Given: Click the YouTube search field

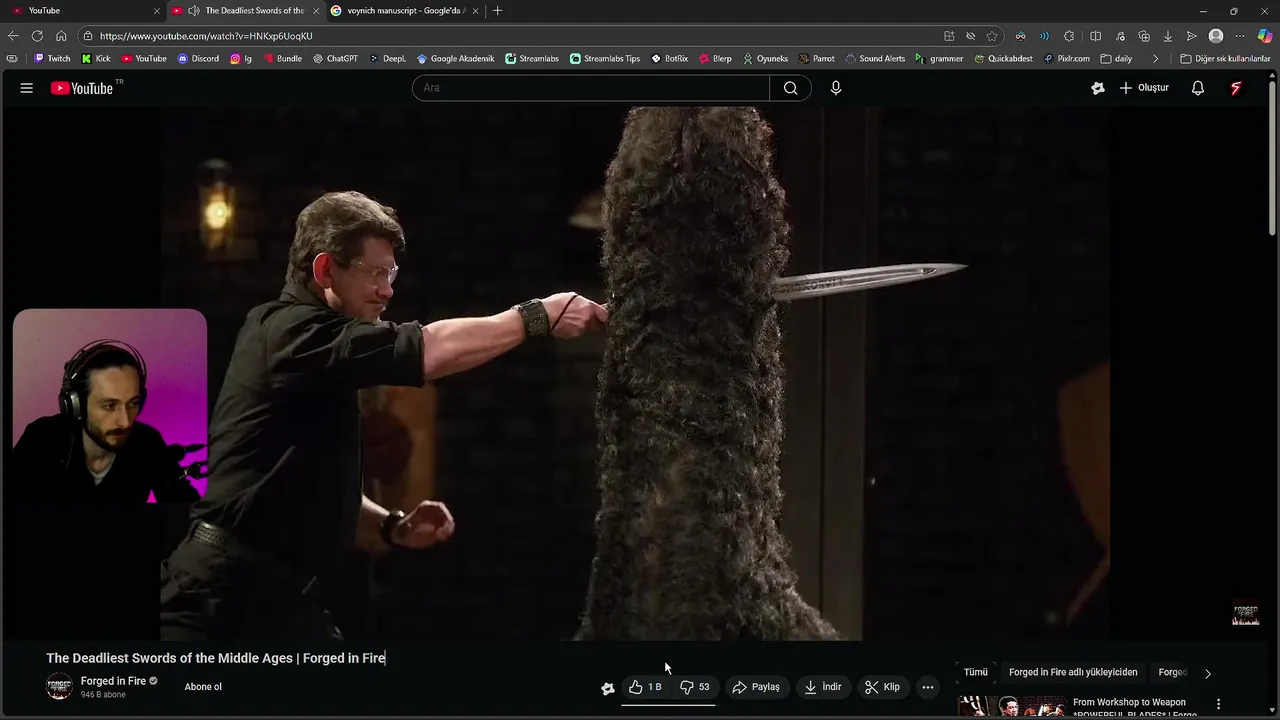Looking at the screenshot, I should coord(590,88).
